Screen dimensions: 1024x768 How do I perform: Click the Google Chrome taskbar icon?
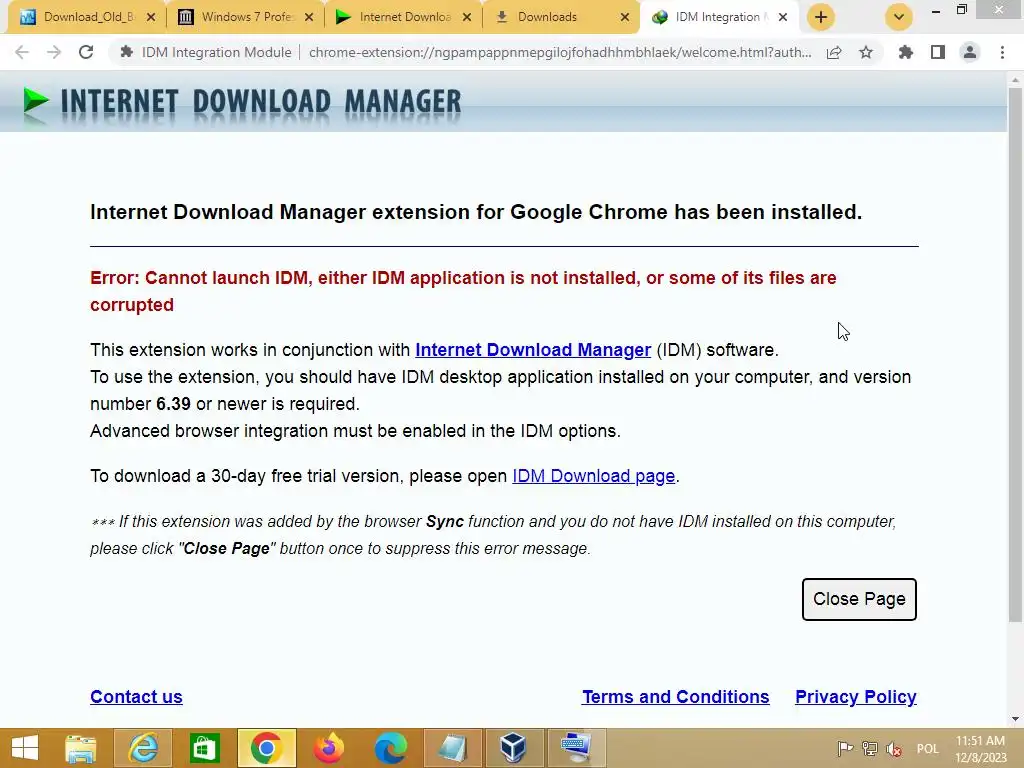tap(266, 748)
